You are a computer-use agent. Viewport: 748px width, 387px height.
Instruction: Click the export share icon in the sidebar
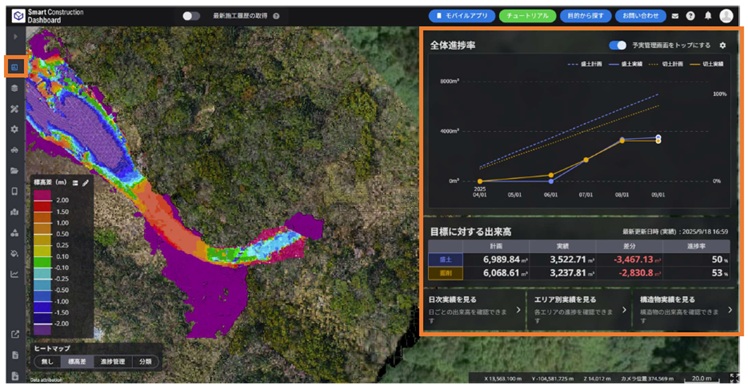point(15,335)
